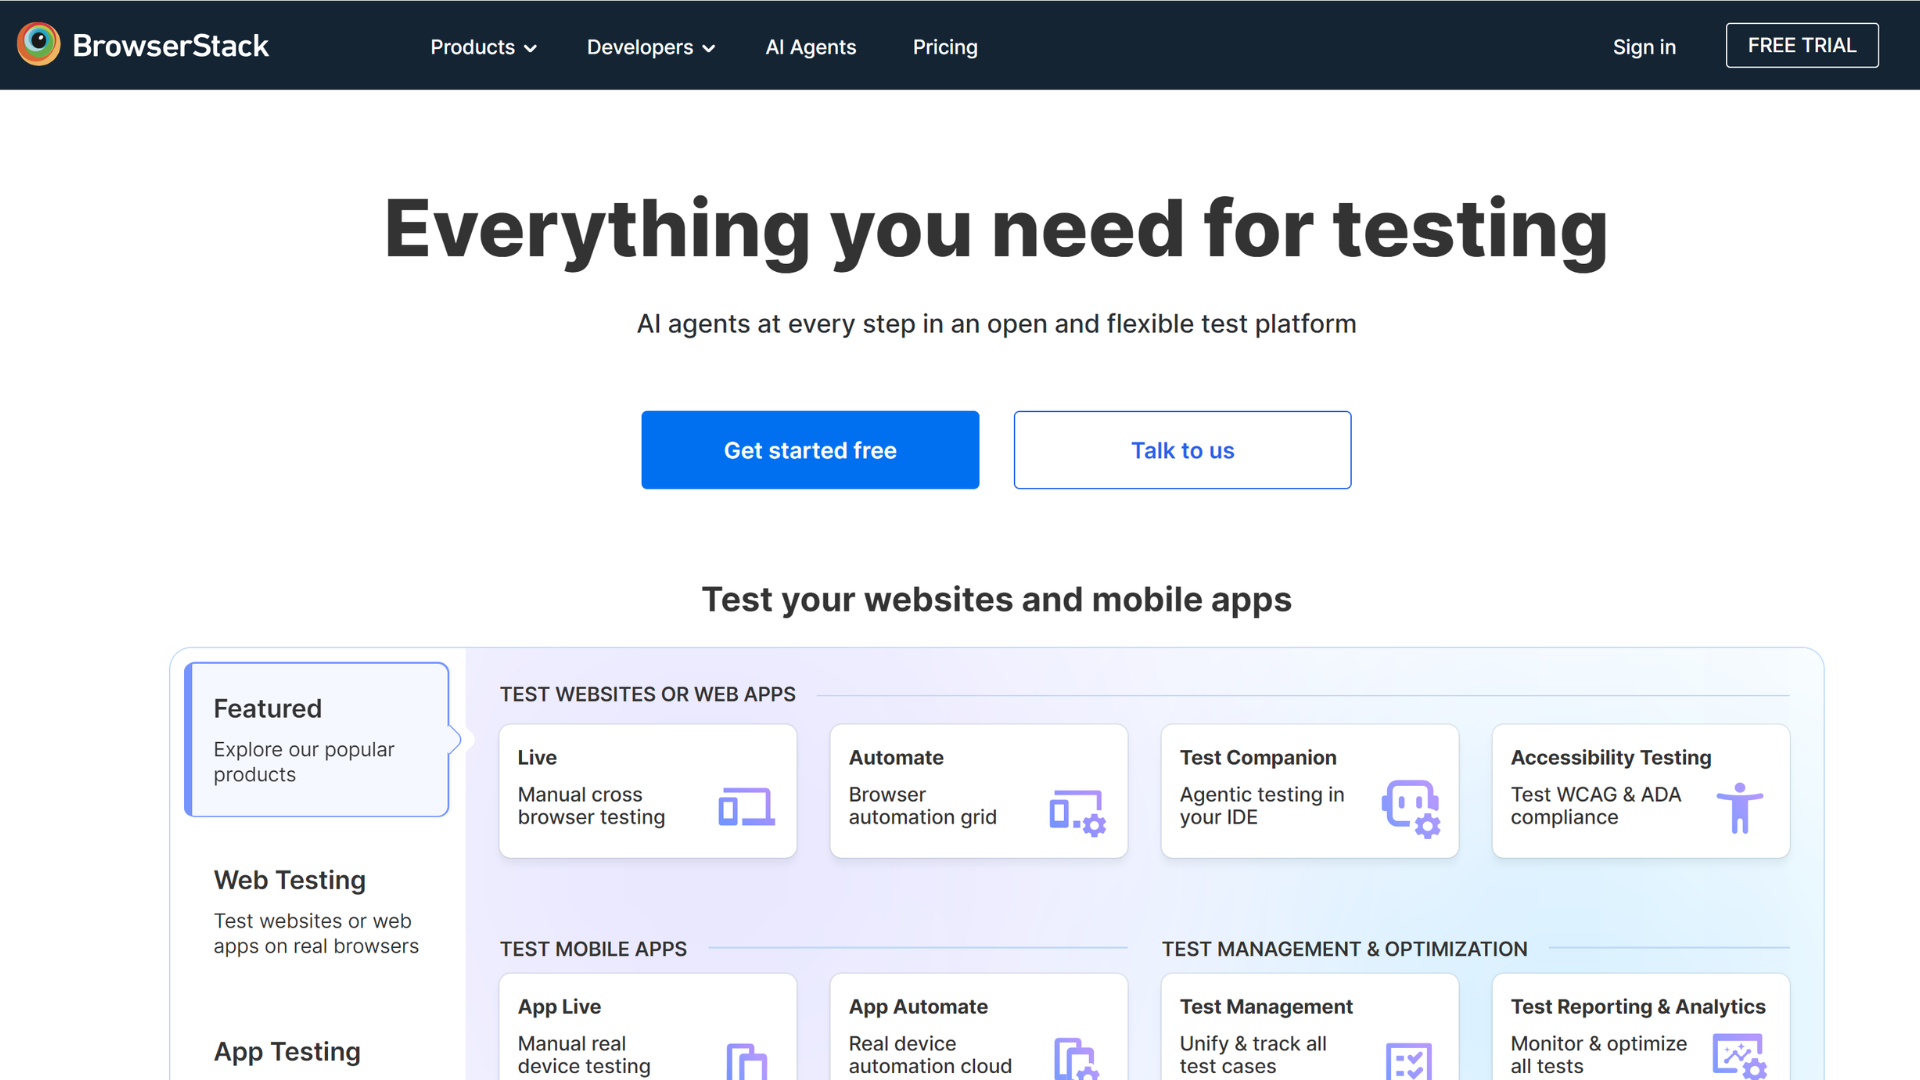Click 'Agentic testing in your IDE' text
Screen dimensions: 1920x1080
coord(1262,805)
